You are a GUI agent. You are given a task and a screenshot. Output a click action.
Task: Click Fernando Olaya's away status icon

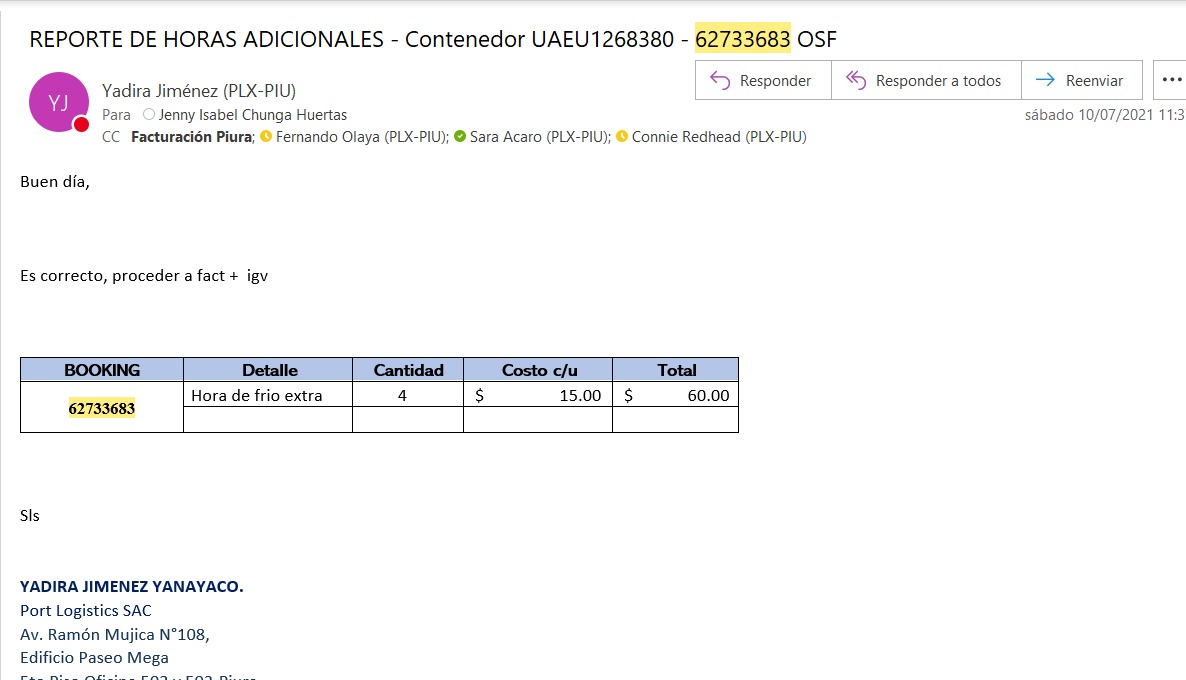click(266, 137)
